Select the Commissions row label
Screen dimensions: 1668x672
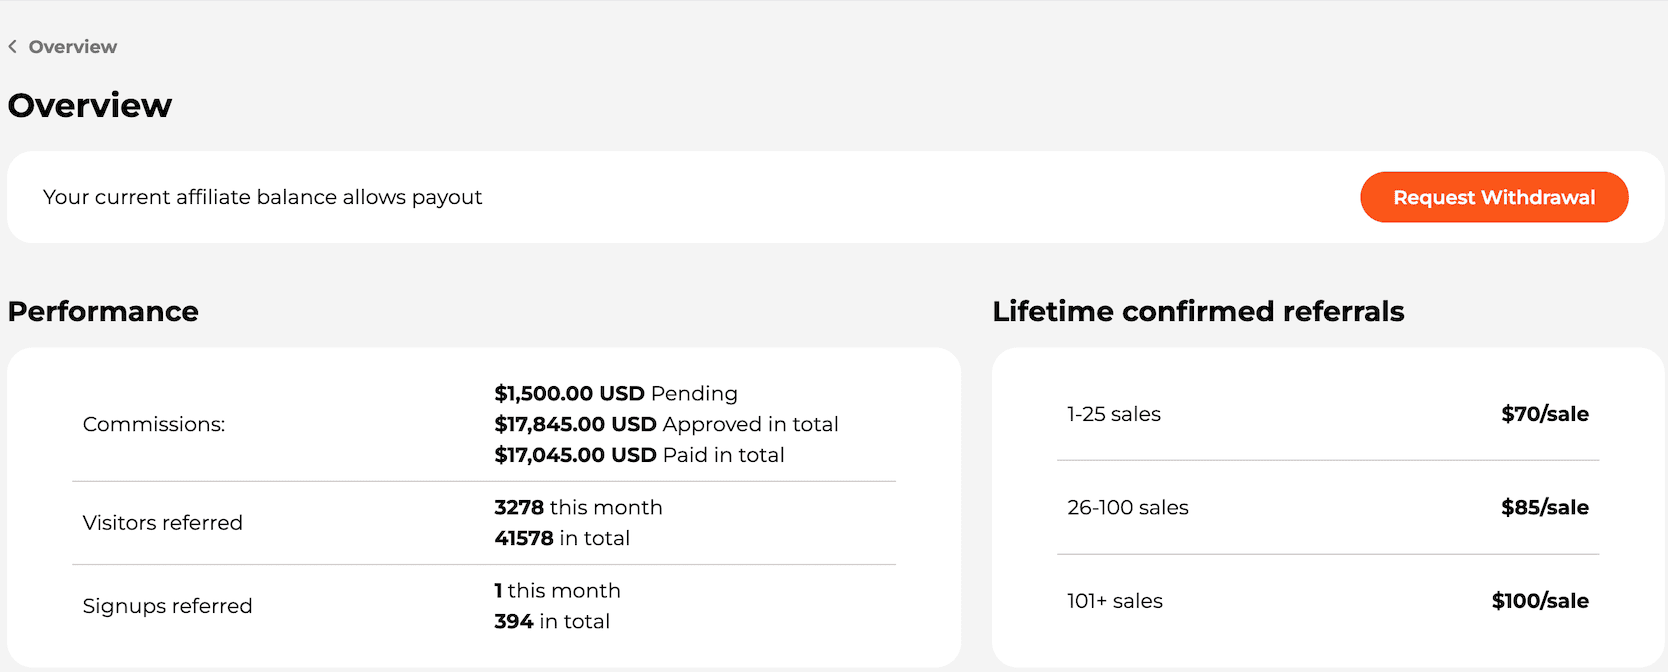tap(154, 424)
